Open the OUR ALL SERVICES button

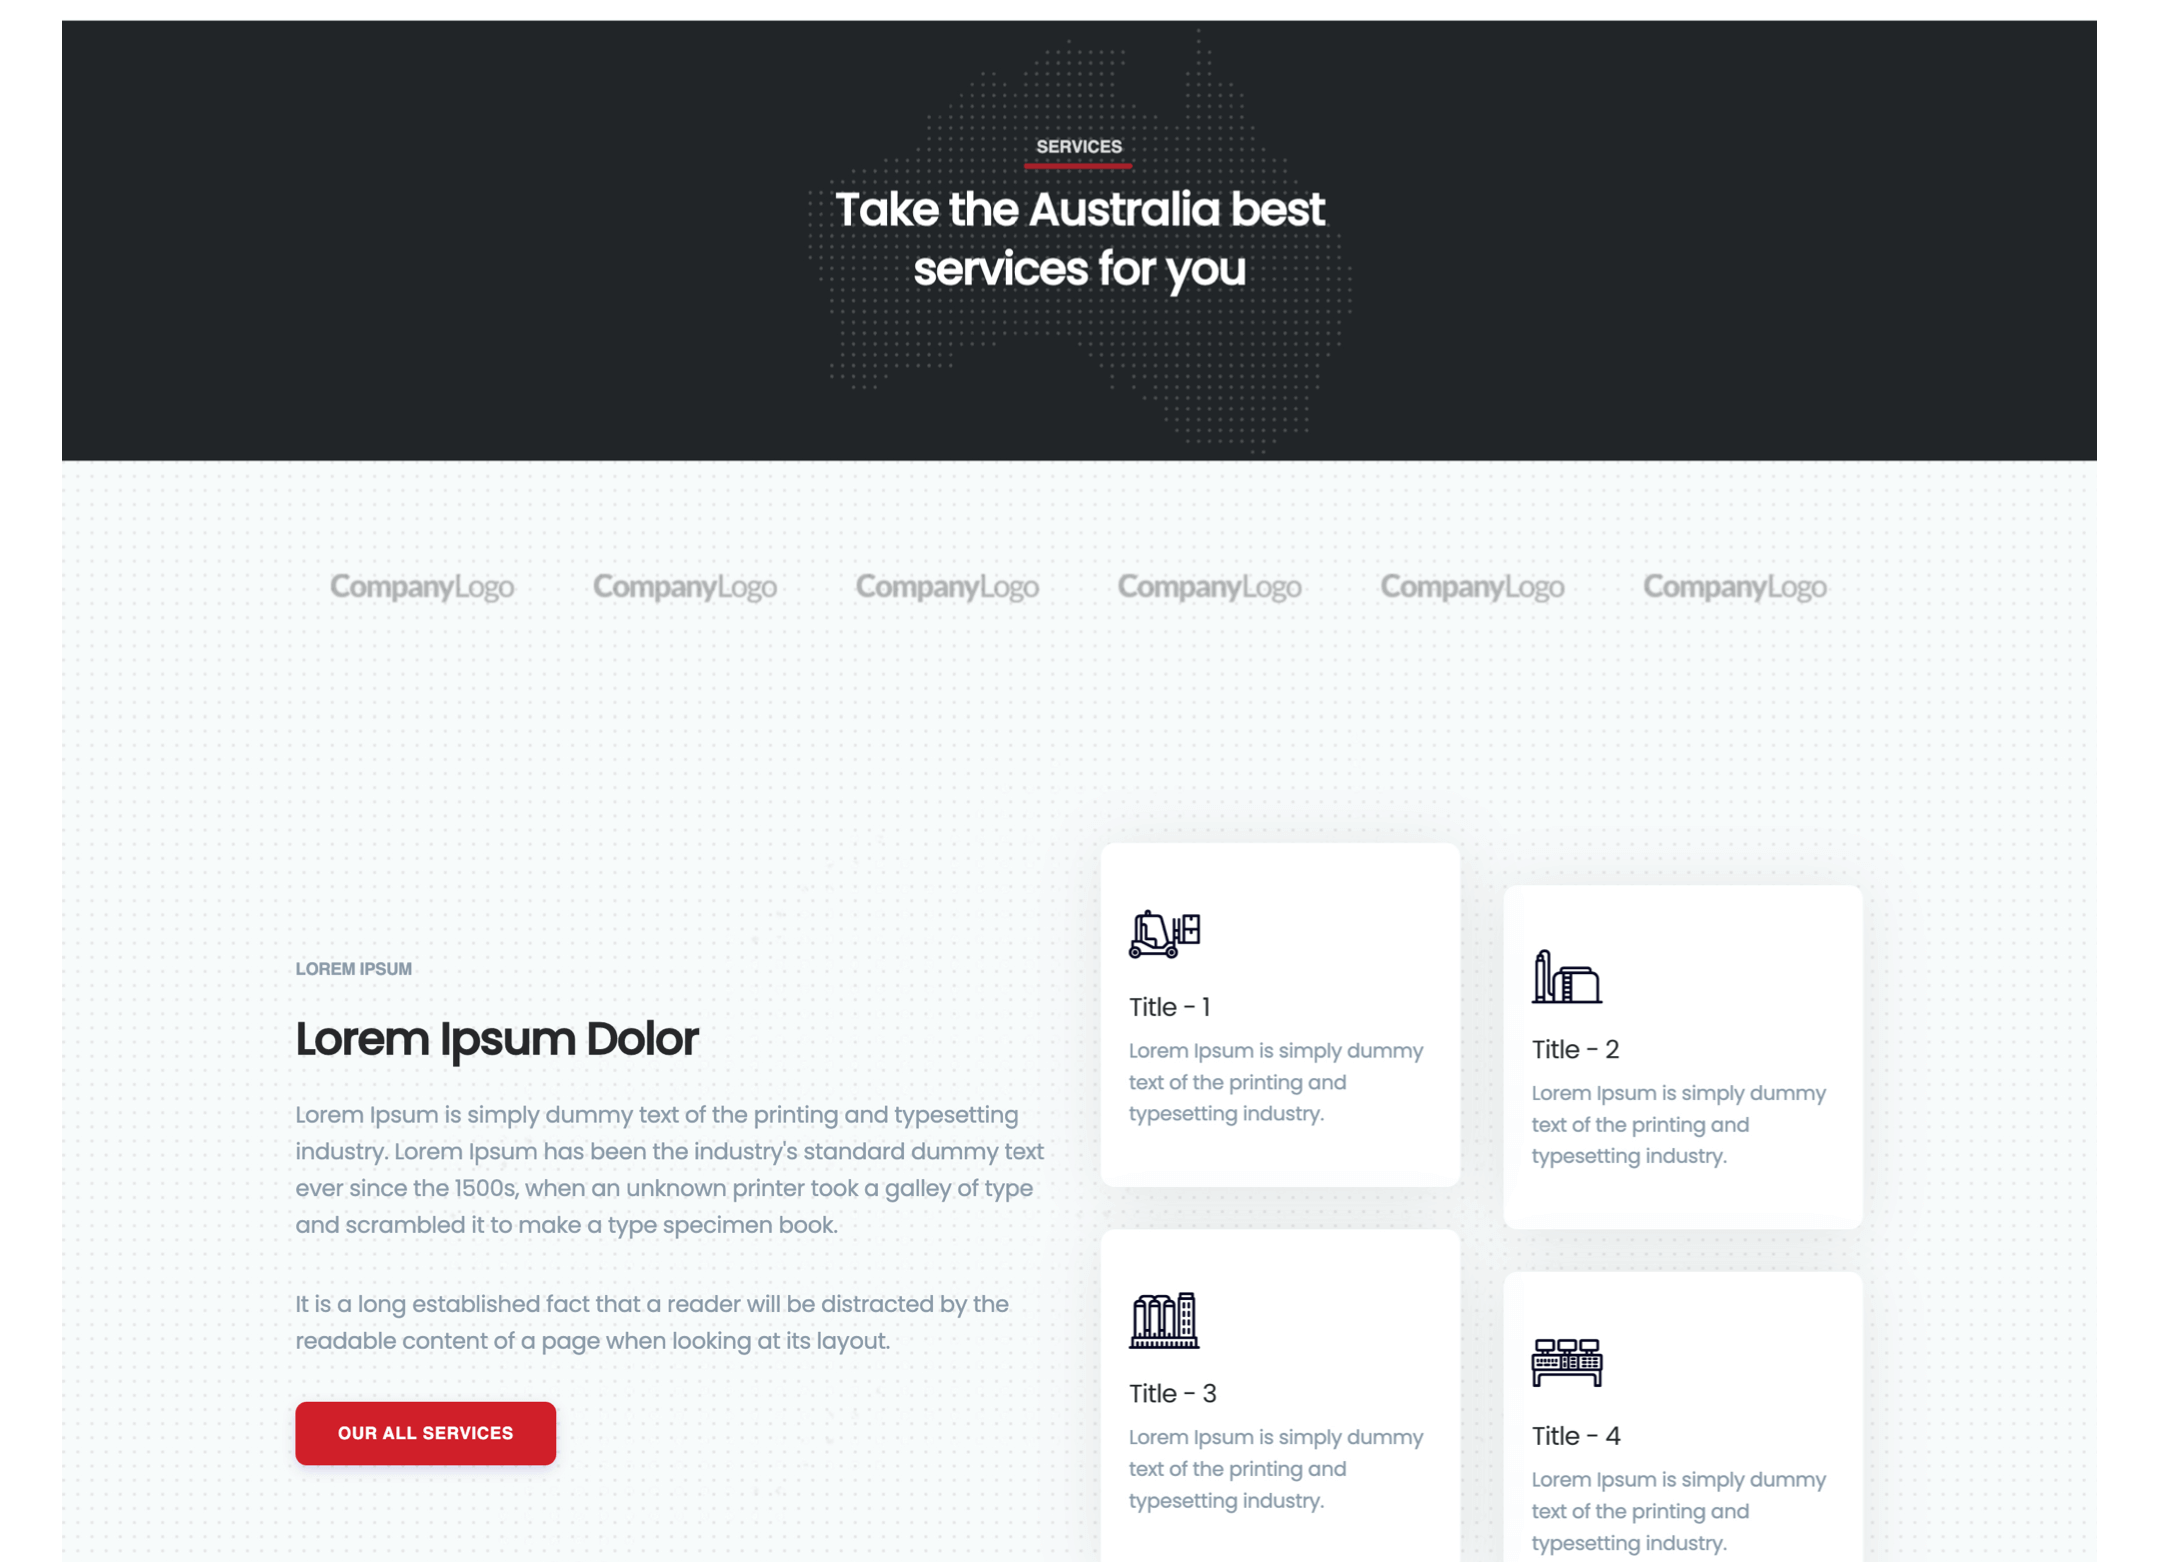[425, 1432]
